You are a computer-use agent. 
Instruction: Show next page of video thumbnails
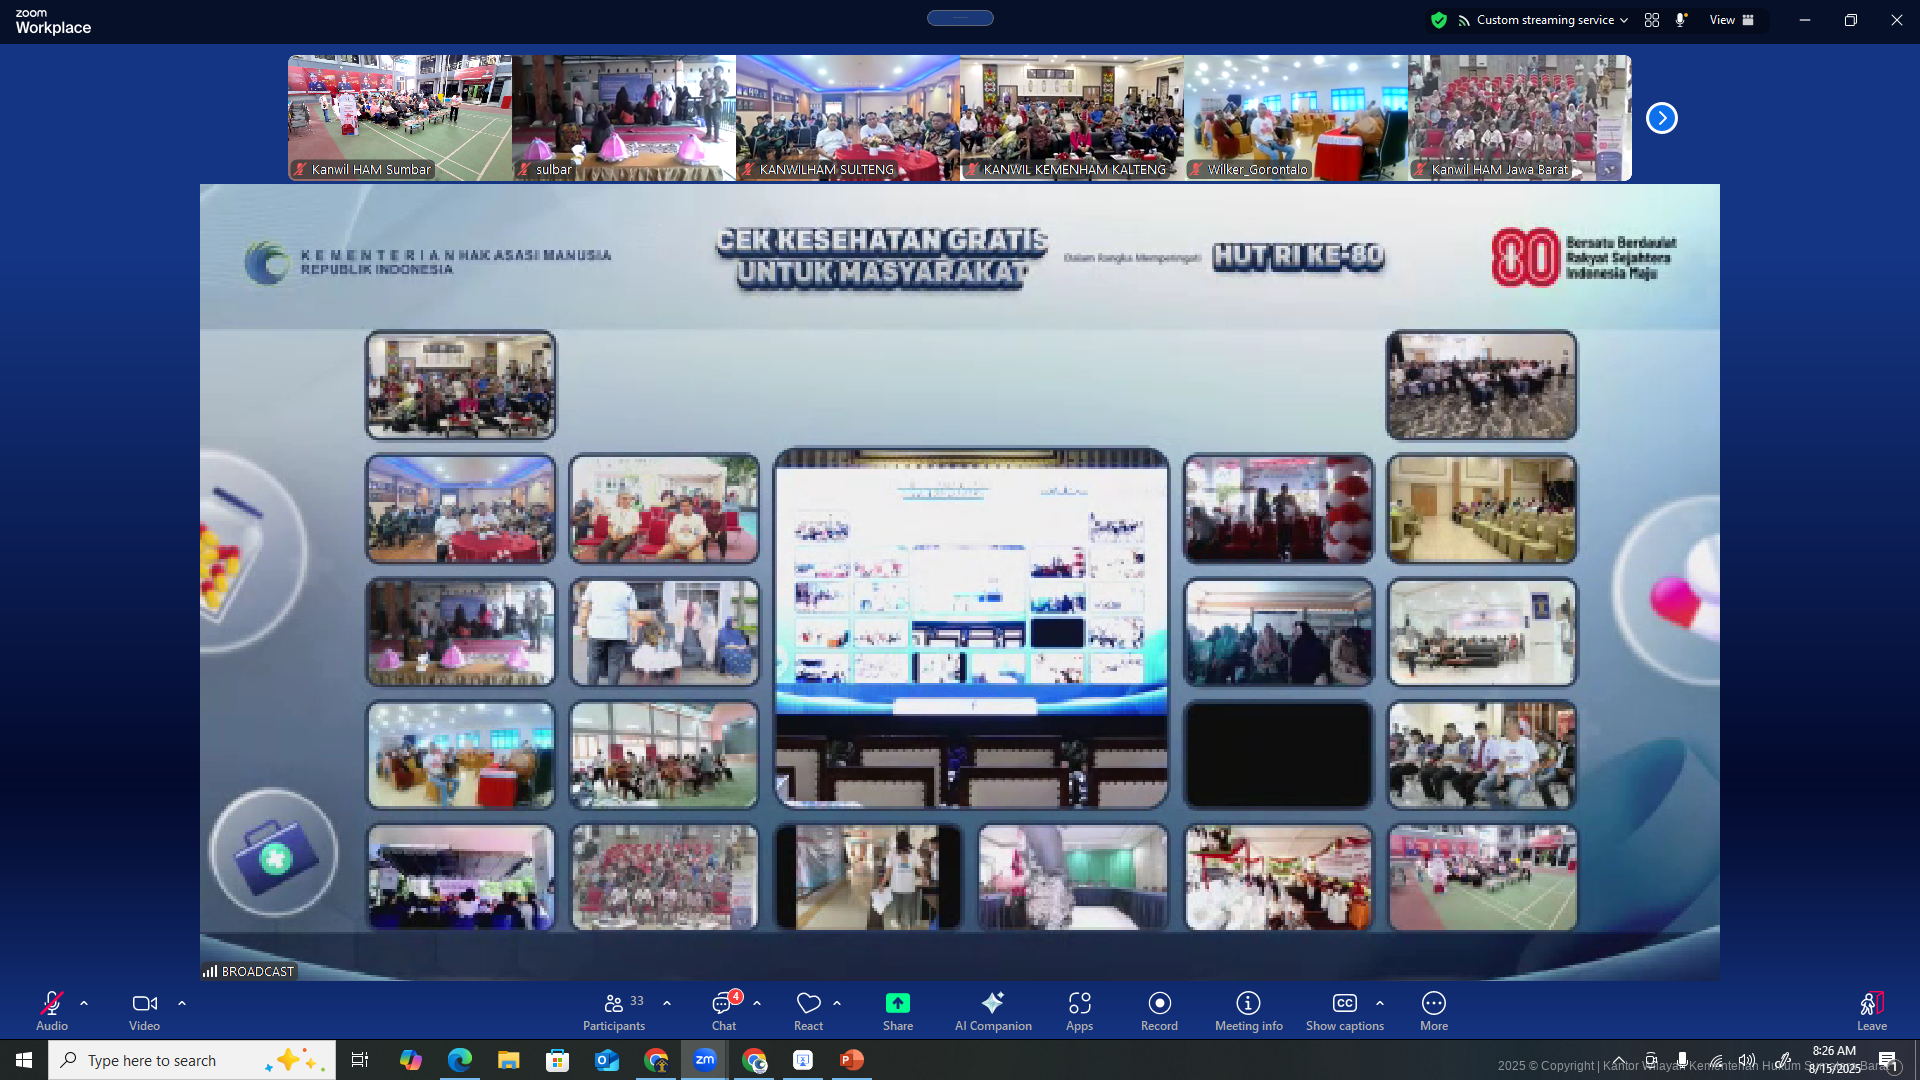click(x=1661, y=118)
